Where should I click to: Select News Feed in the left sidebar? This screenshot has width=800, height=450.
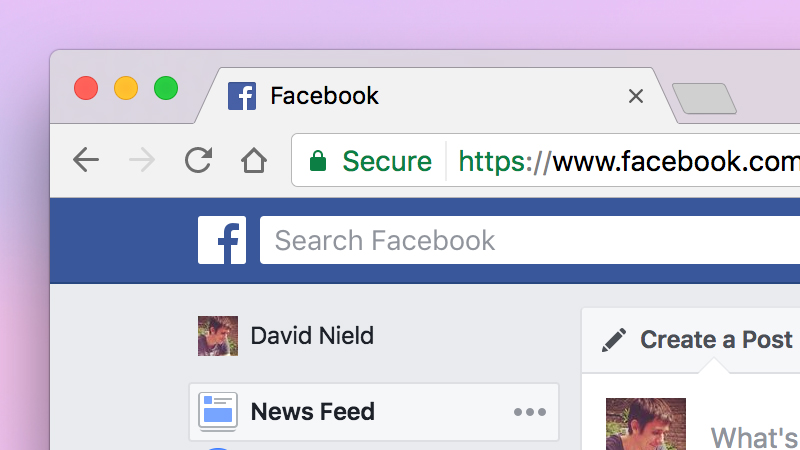[x=374, y=412]
